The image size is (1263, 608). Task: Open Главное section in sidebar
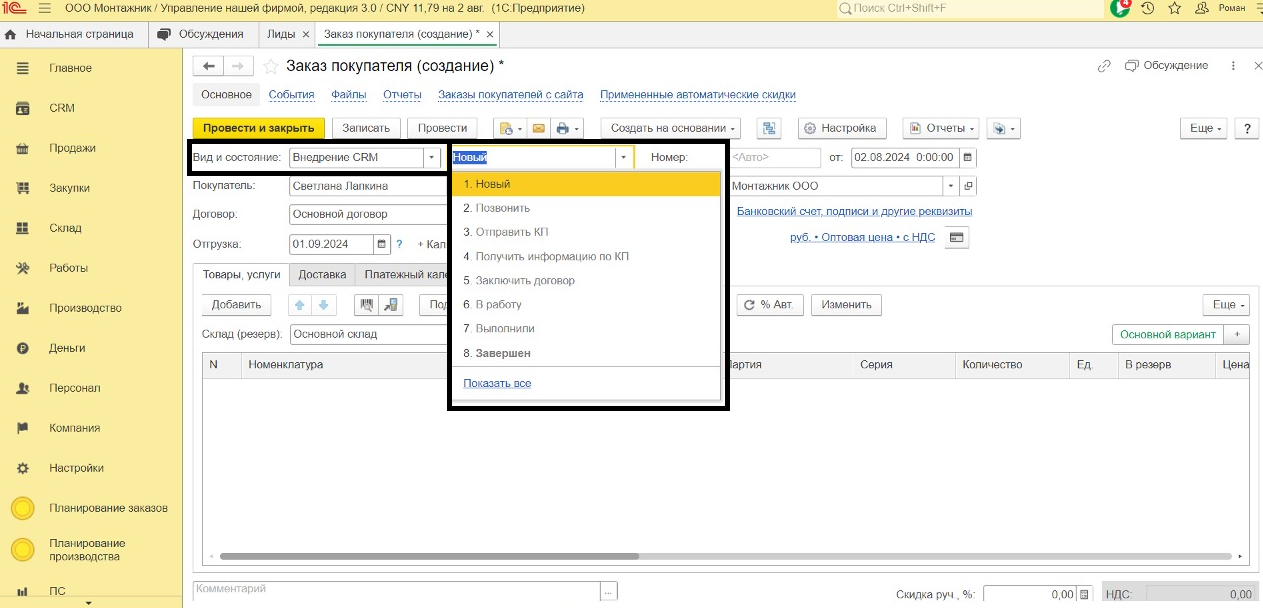(70, 68)
